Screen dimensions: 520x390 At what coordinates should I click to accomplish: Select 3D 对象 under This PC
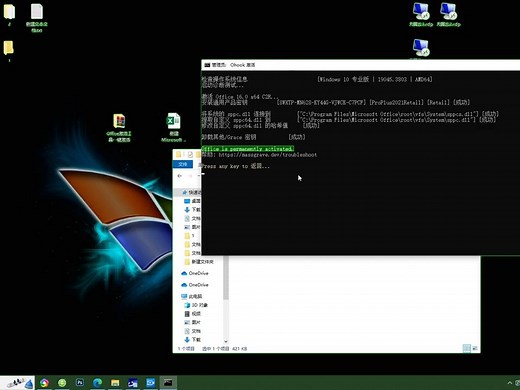point(196,305)
